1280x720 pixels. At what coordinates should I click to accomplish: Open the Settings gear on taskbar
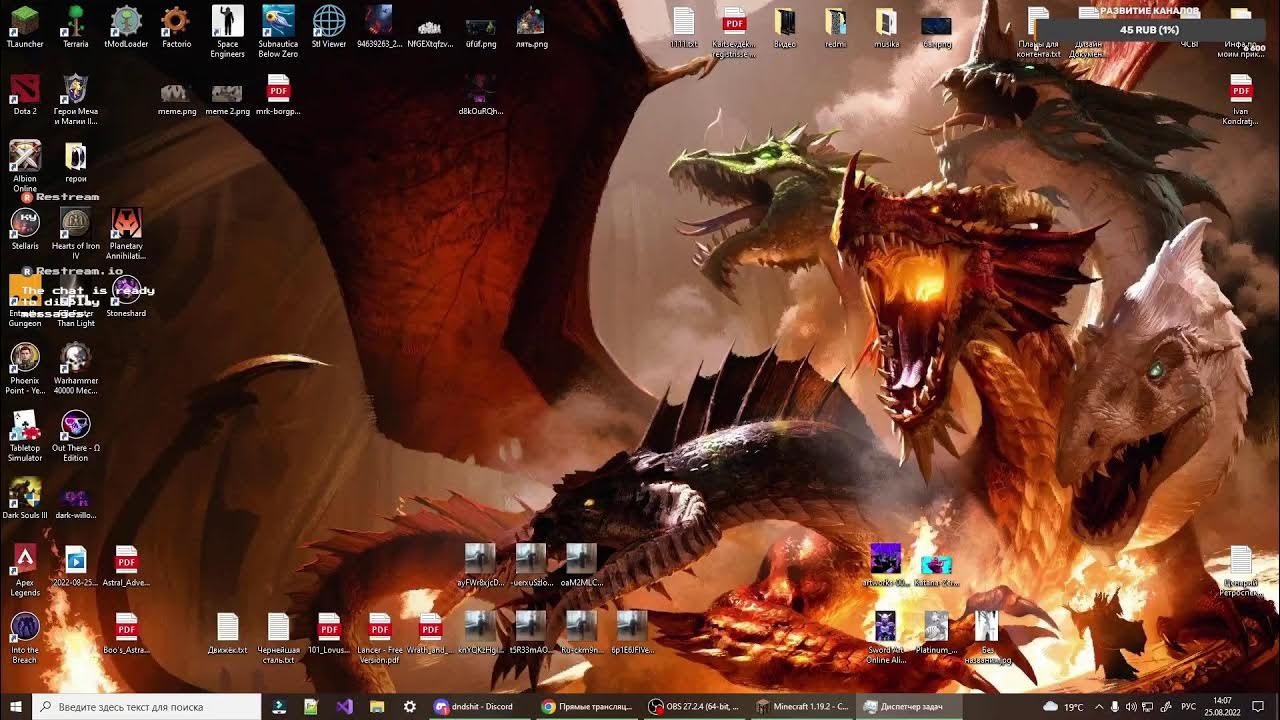pyautogui.click(x=409, y=706)
